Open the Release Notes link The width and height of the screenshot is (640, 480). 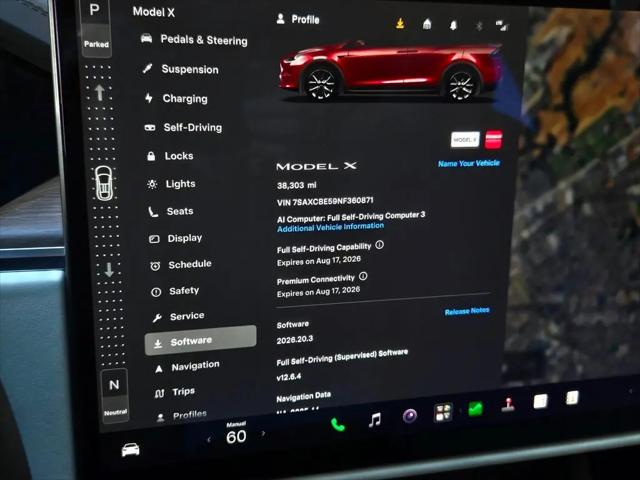point(467,311)
